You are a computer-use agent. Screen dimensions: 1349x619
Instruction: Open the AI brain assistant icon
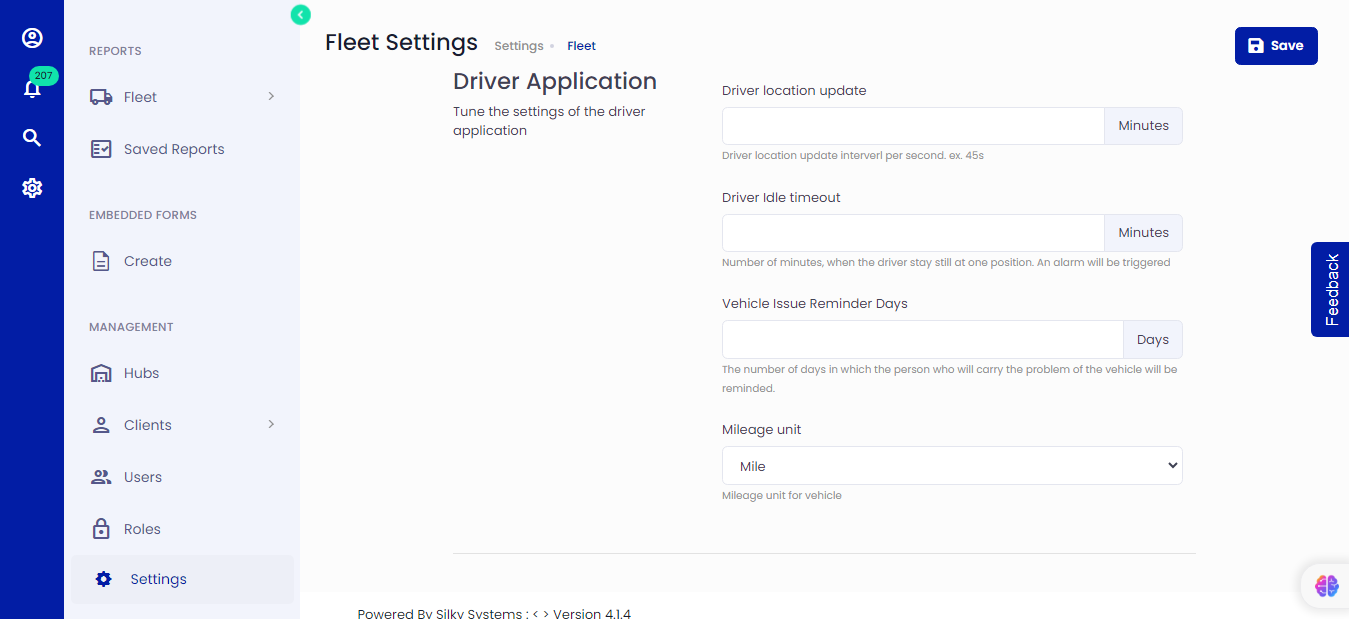(1326, 586)
